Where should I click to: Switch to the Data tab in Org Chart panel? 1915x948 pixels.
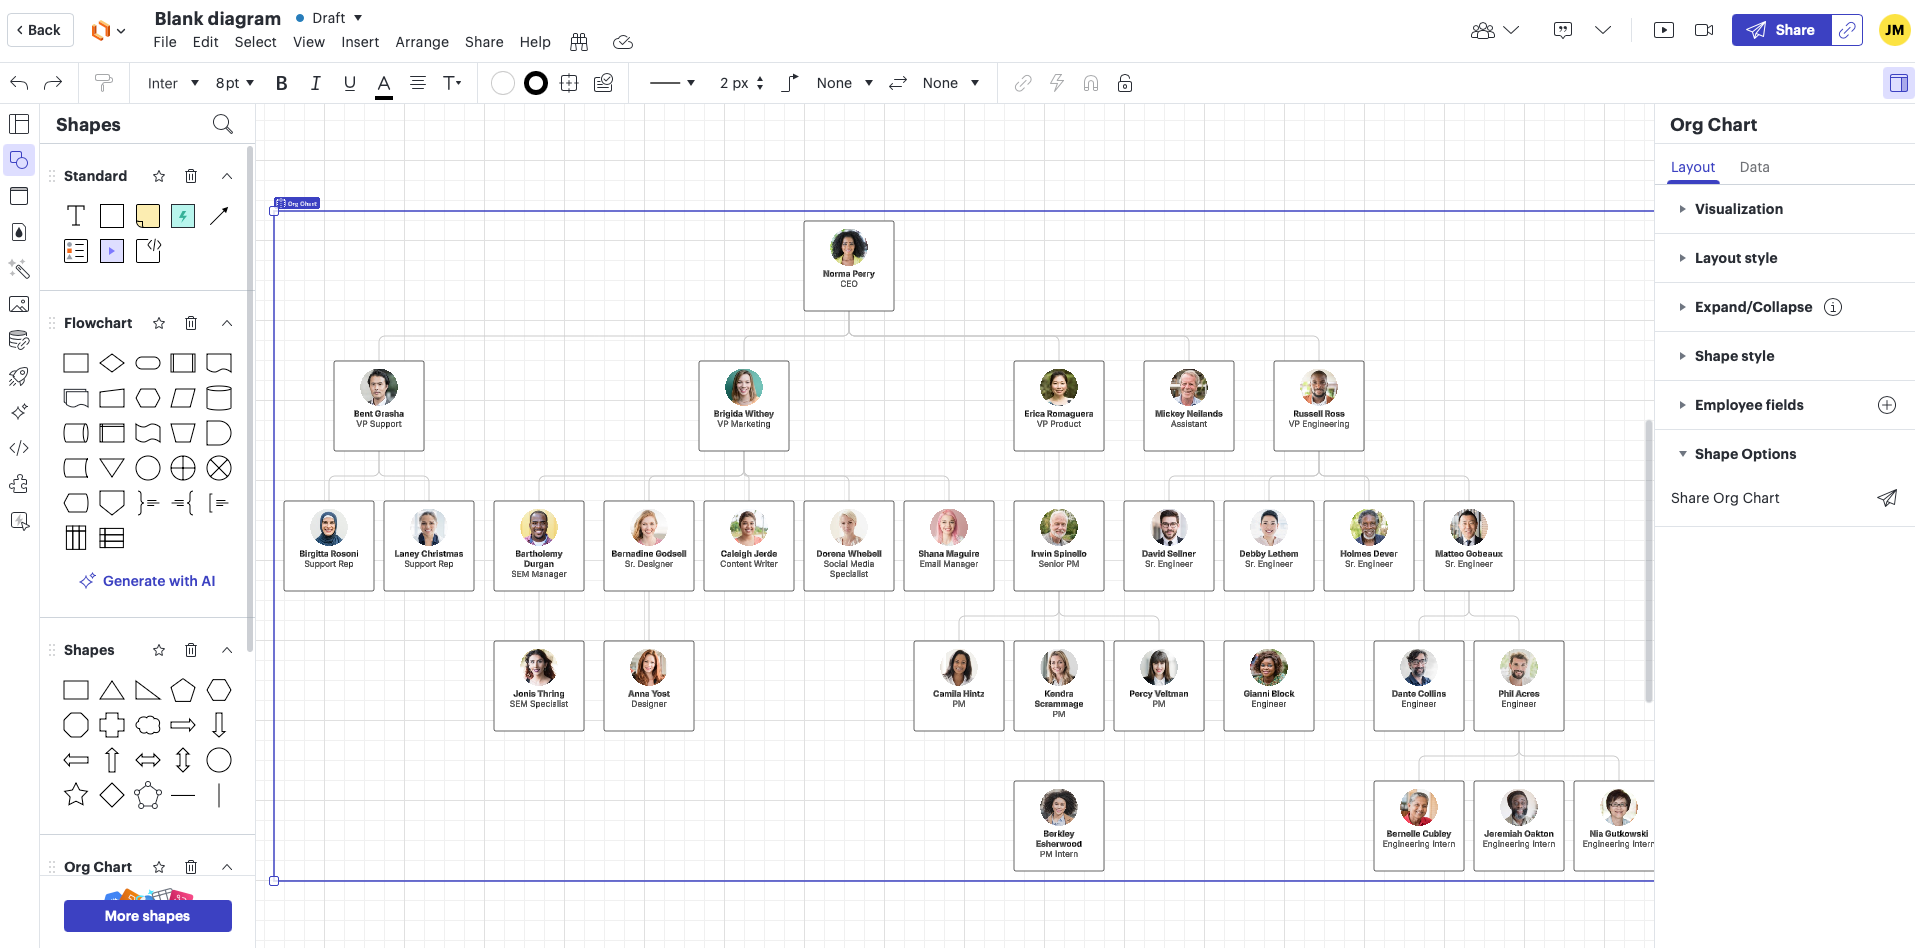click(x=1754, y=167)
